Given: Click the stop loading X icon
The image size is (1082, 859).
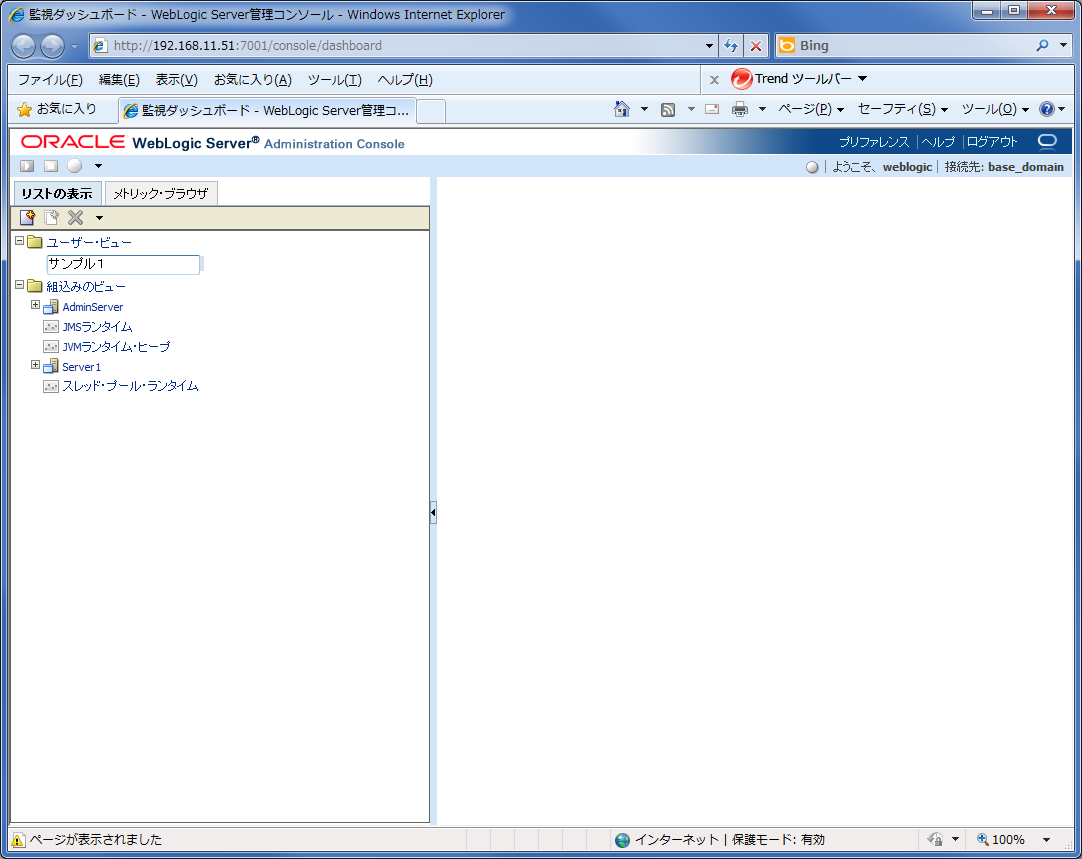Looking at the screenshot, I should [x=756, y=46].
